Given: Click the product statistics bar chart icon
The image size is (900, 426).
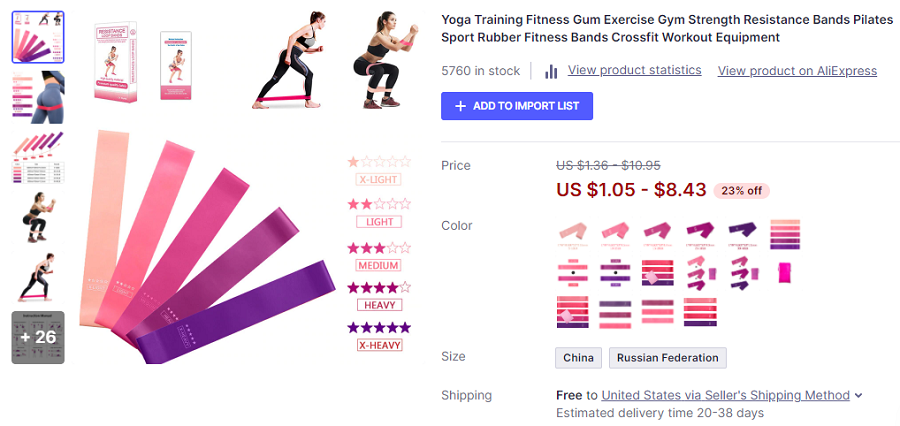Looking at the screenshot, I should coord(551,71).
